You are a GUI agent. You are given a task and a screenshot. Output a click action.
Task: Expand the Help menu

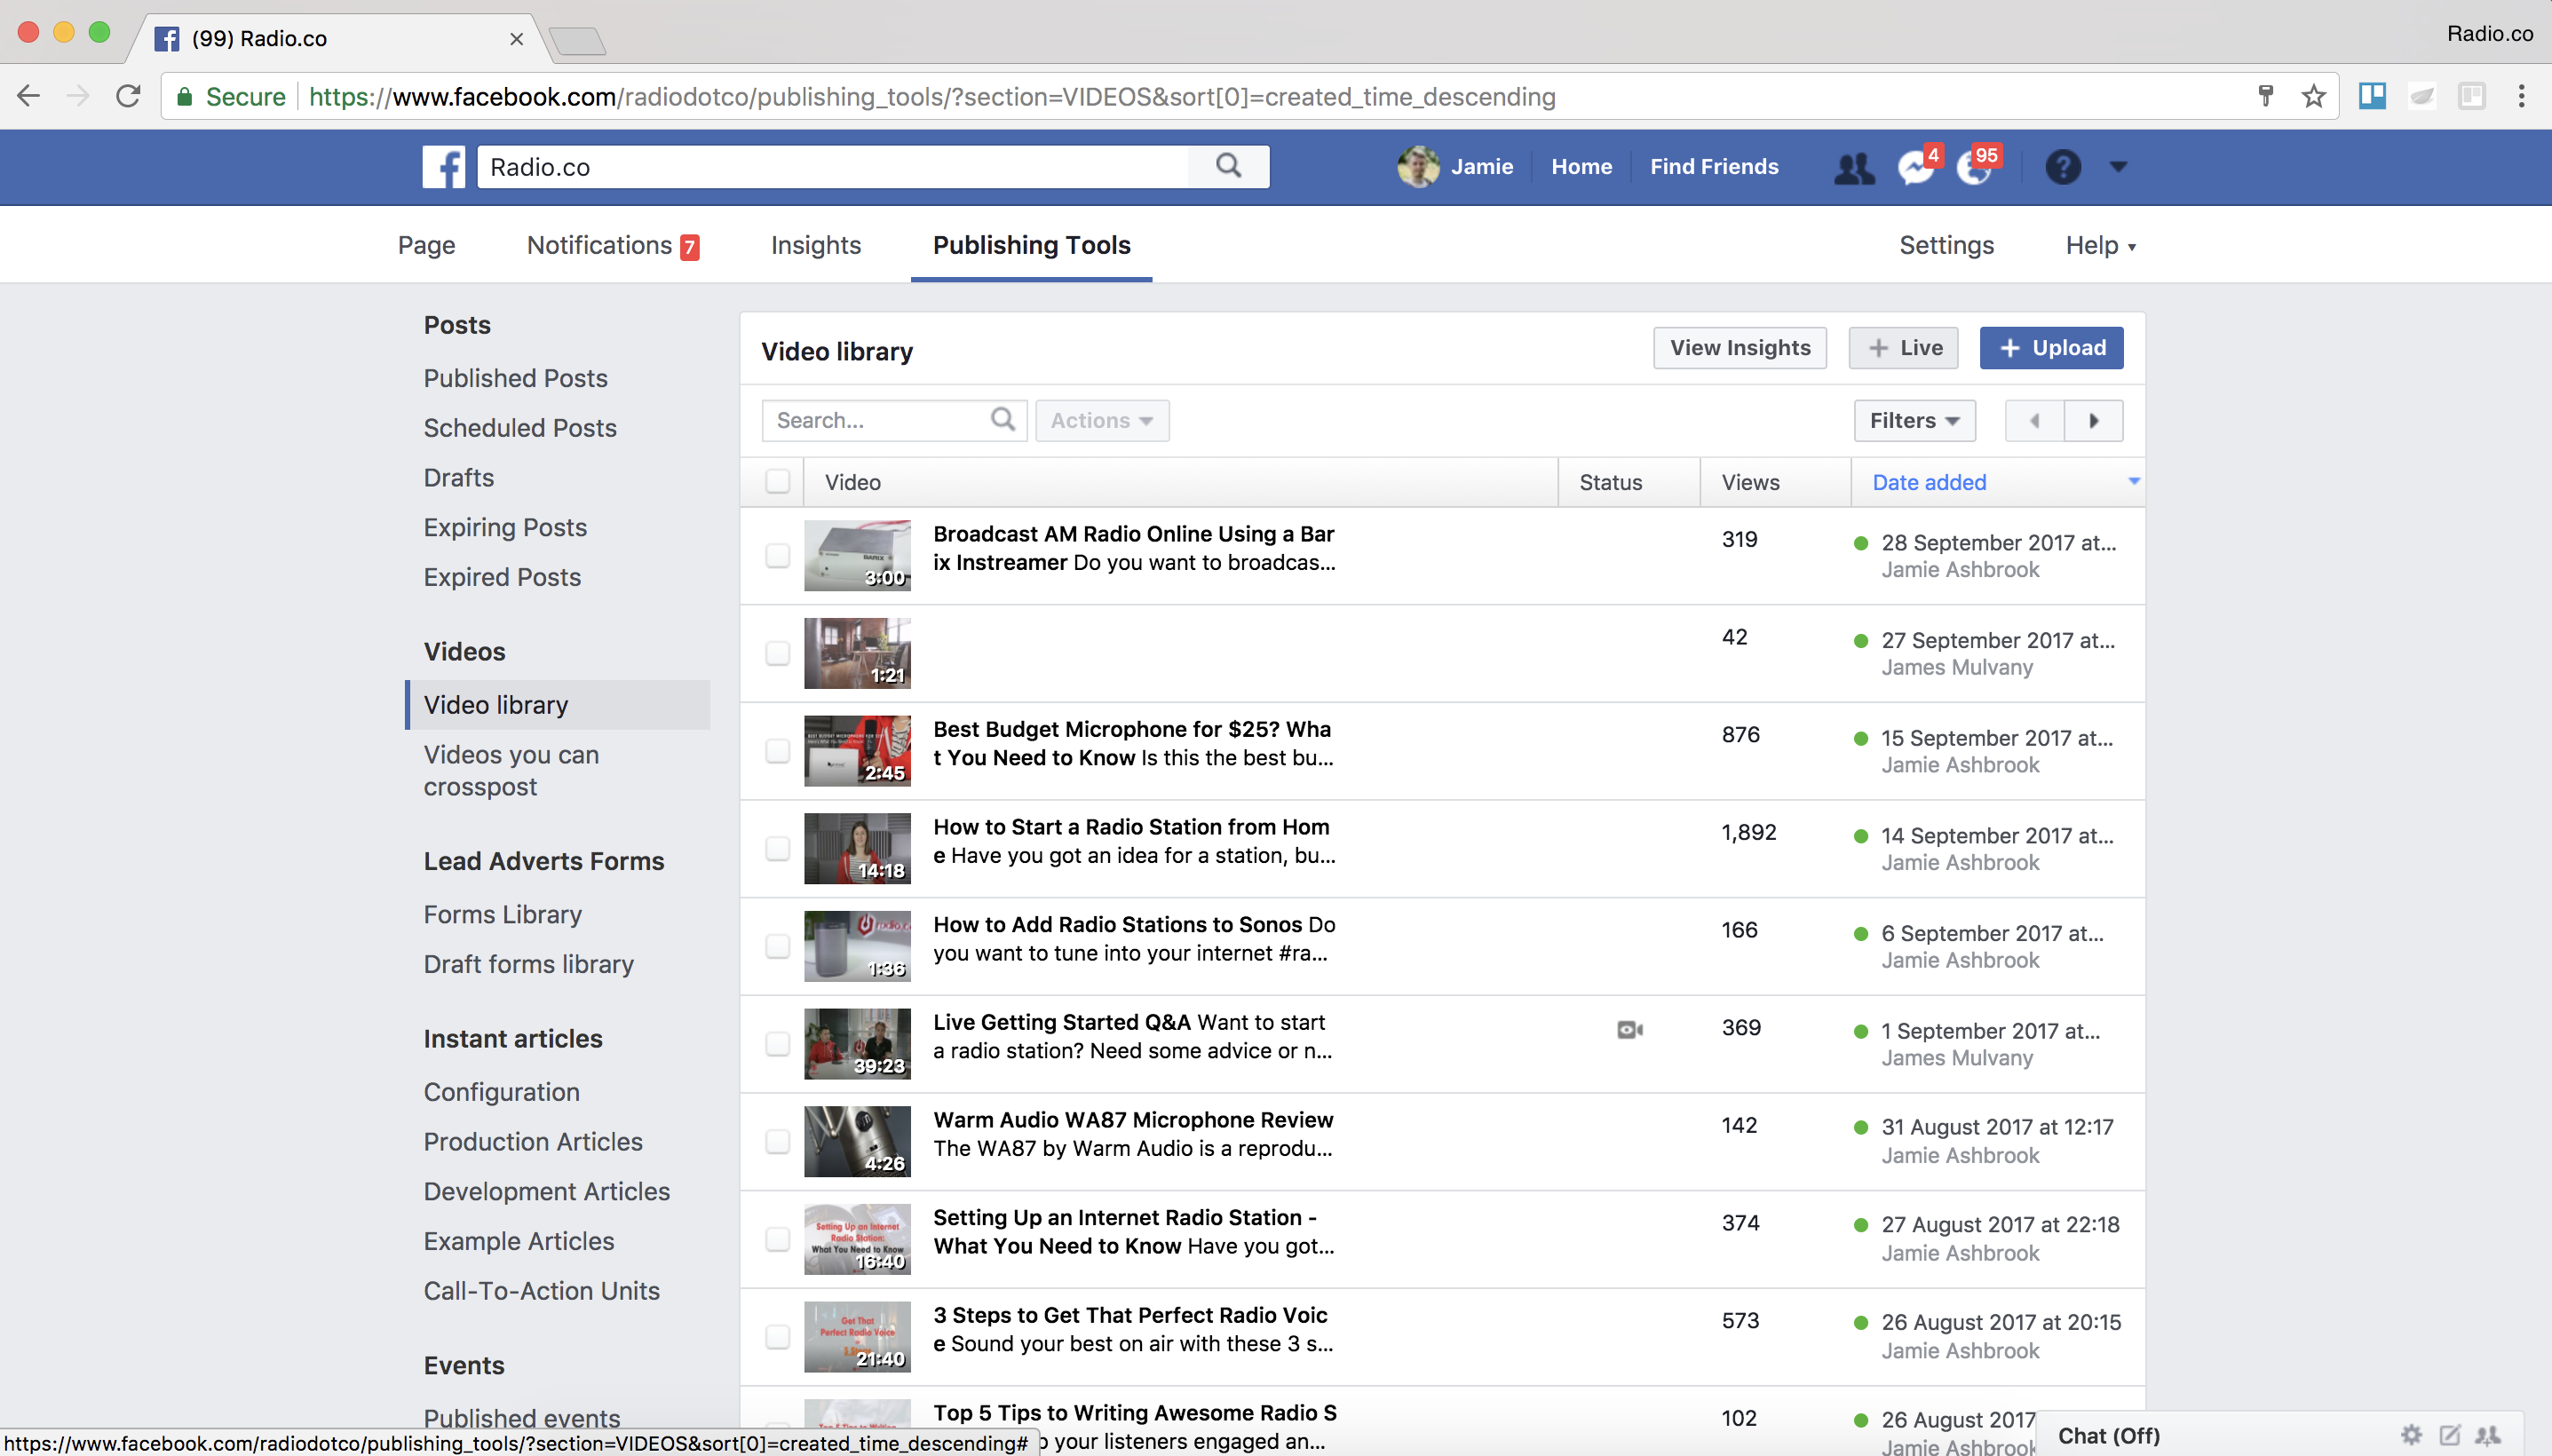click(2100, 245)
